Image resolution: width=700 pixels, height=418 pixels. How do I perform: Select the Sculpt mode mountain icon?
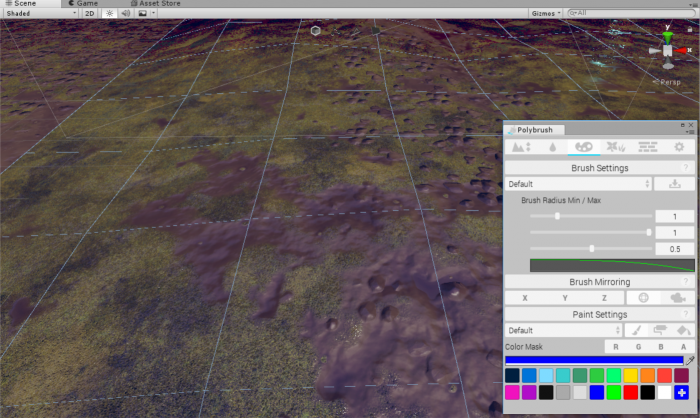[521, 147]
